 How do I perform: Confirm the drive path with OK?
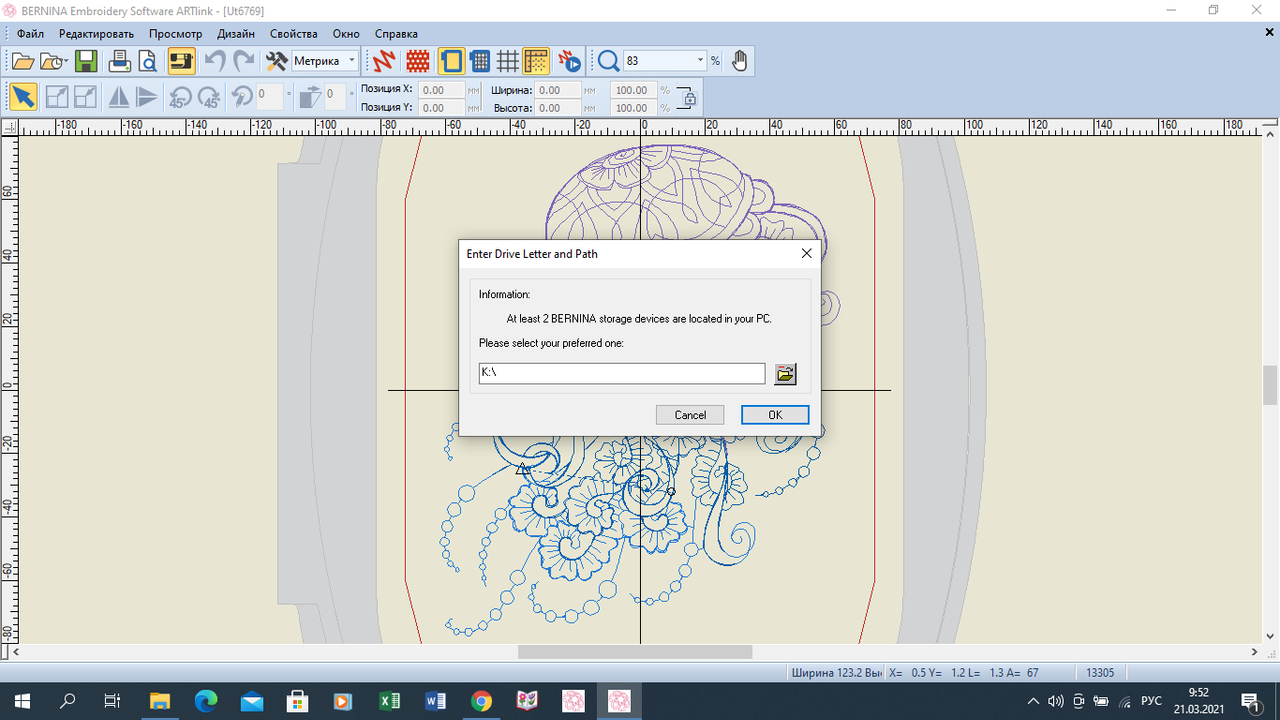tap(775, 415)
